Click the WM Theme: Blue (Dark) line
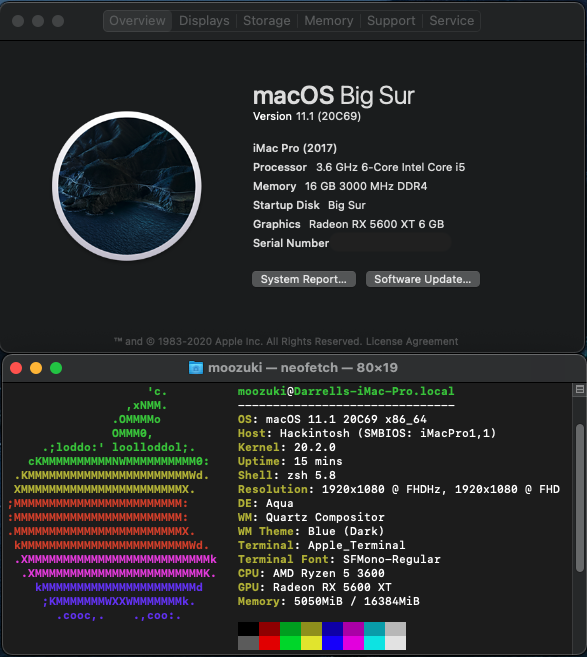The width and height of the screenshot is (587, 657). click(311, 531)
